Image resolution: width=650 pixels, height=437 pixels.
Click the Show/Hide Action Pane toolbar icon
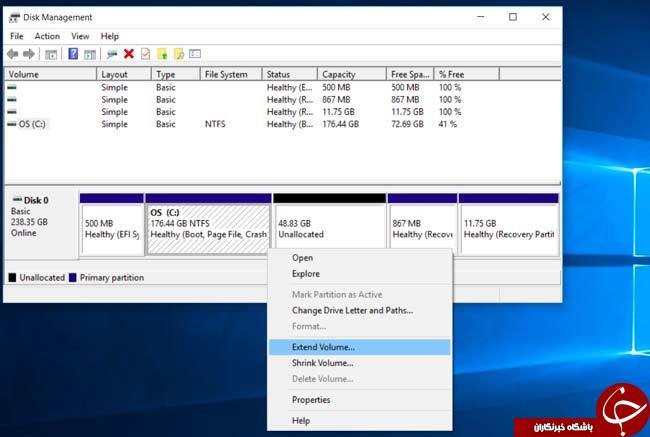[90, 54]
